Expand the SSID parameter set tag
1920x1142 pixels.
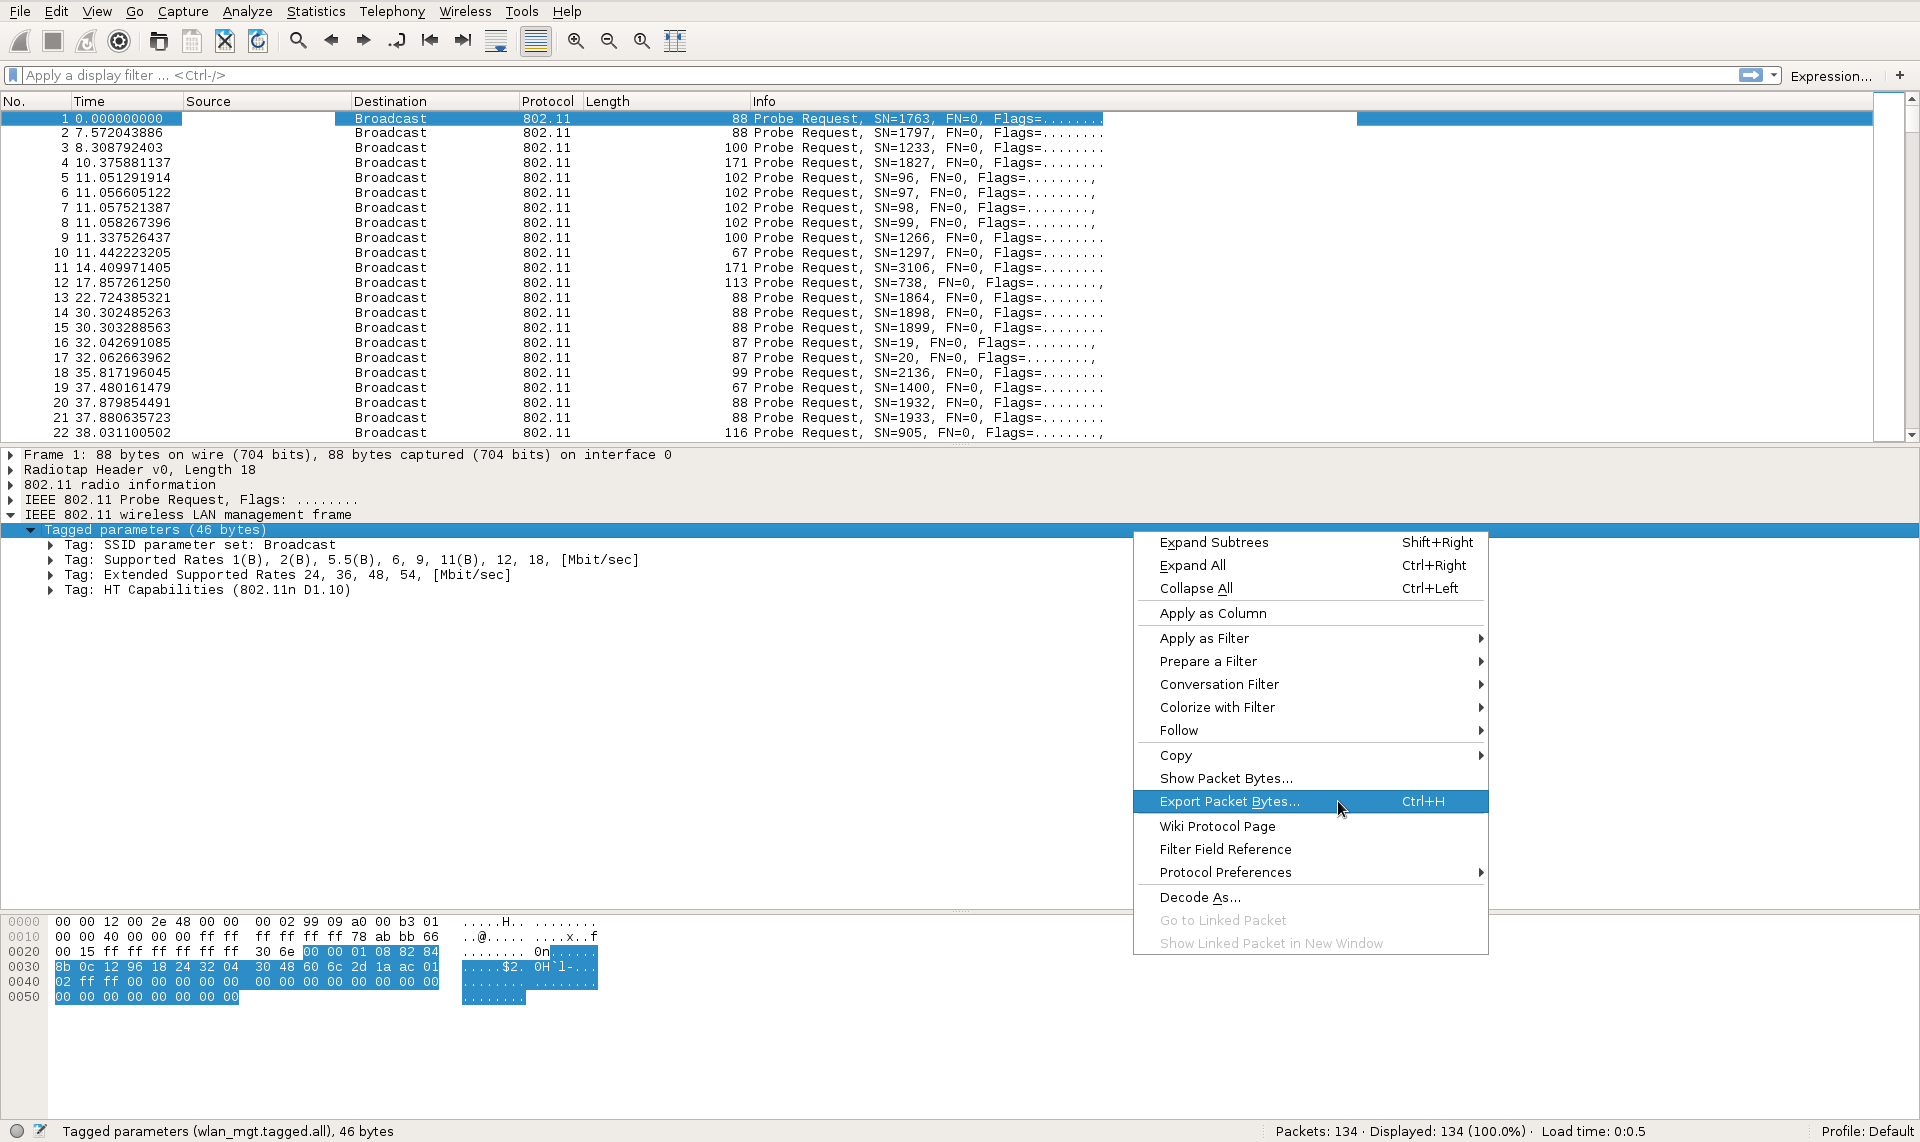tap(50, 545)
